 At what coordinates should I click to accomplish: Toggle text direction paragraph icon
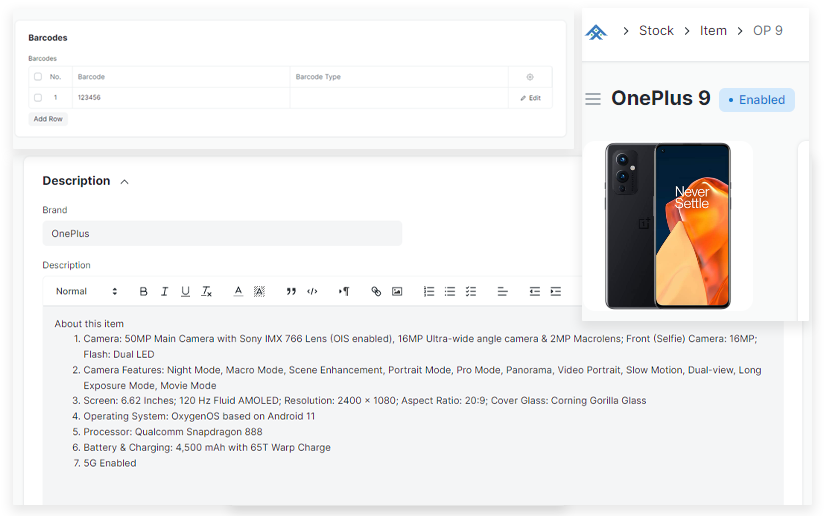[344, 291]
